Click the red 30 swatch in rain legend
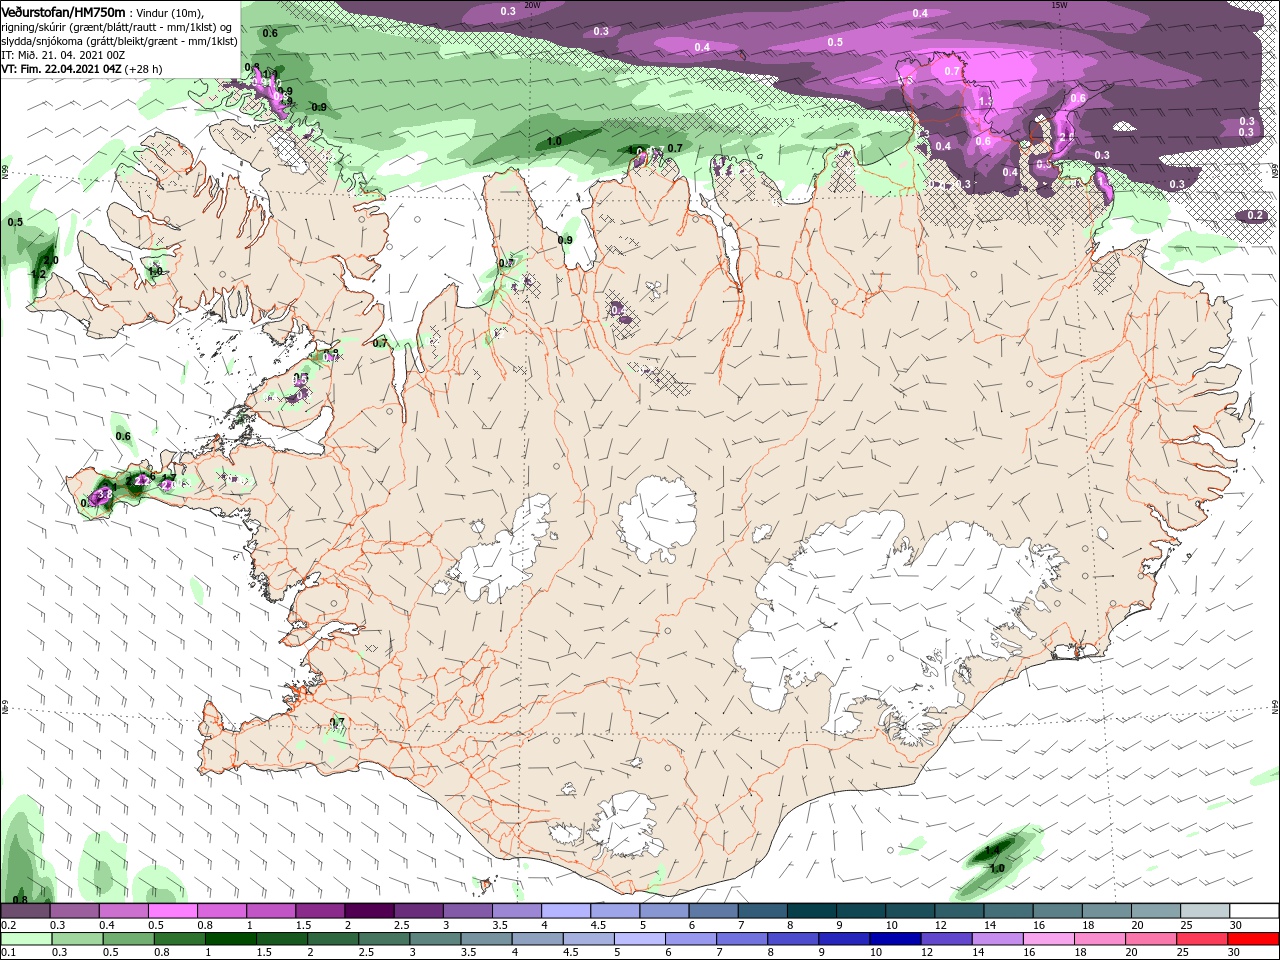This screenshot has width=1280, height=960. [1255, 939]
